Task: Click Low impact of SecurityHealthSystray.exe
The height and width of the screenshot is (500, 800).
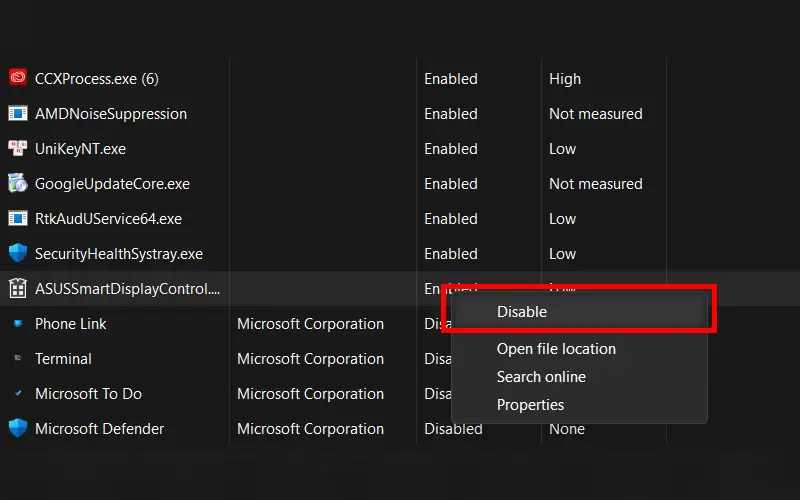Action: pos(562,254)
